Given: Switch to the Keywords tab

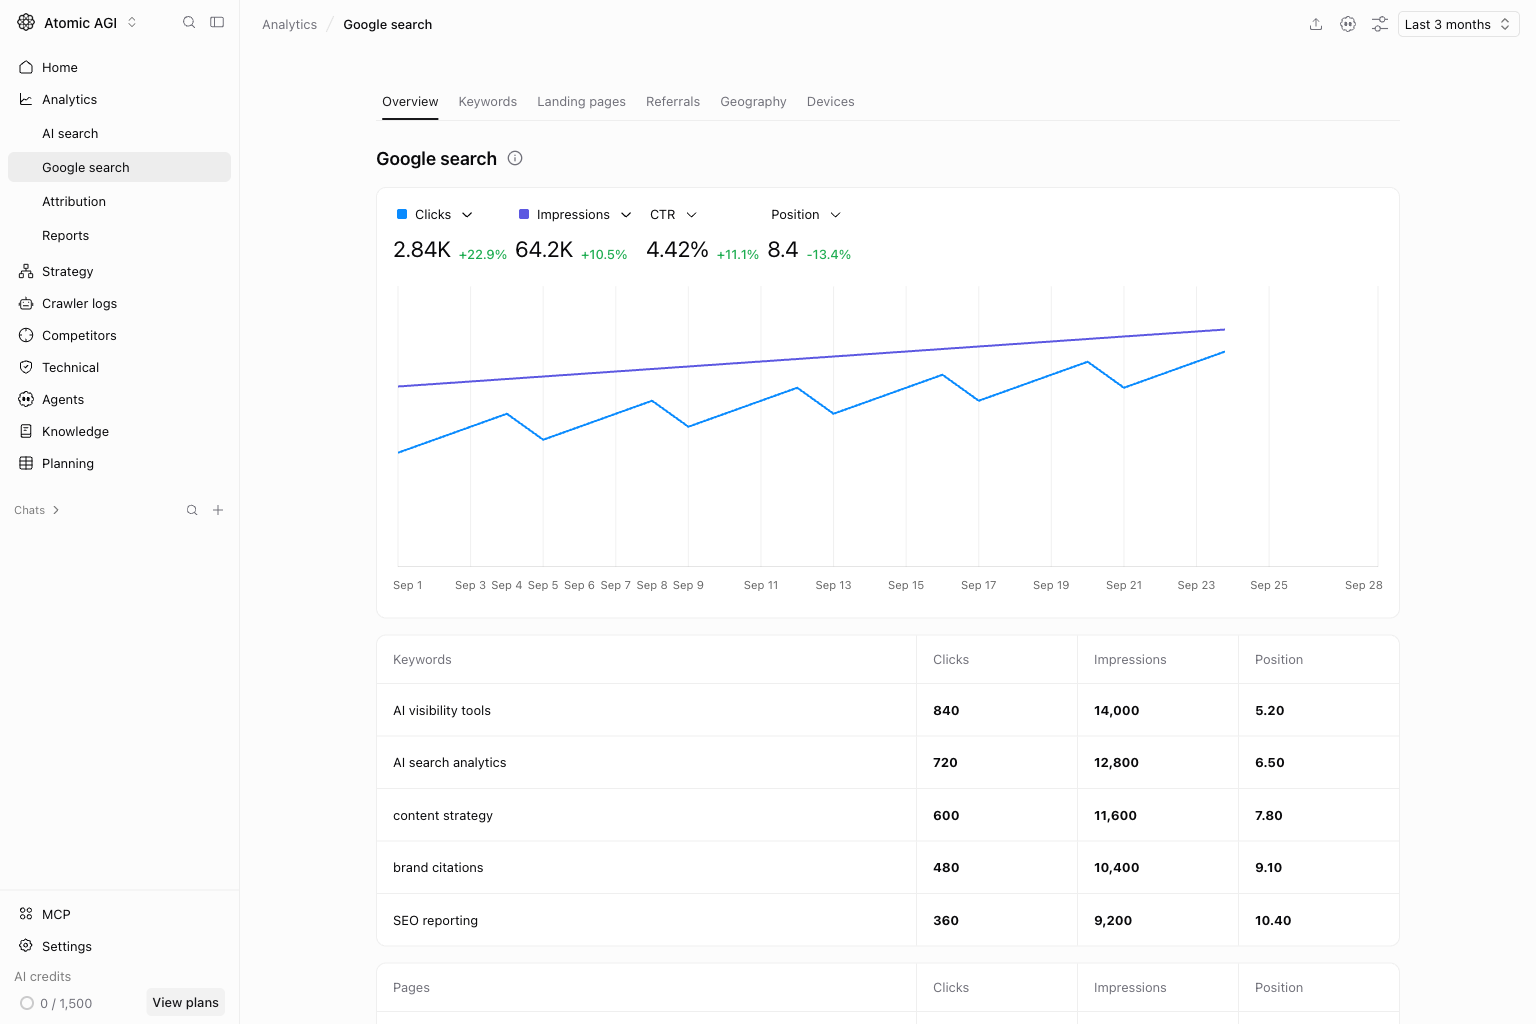Looking at the screenshot, I should 488,102.
